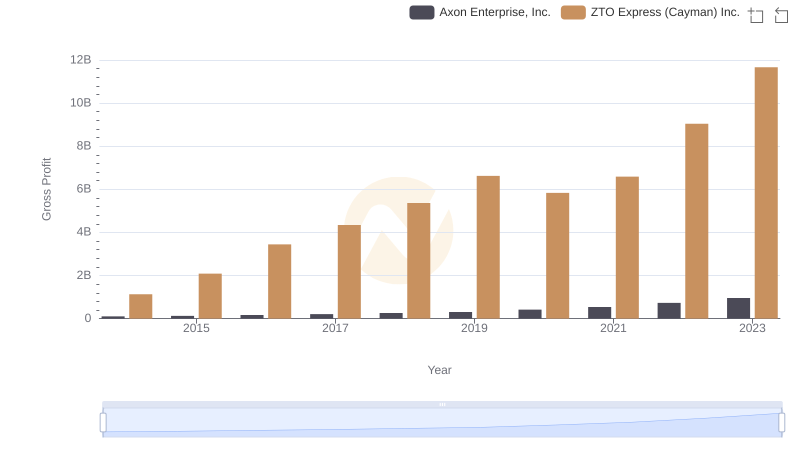Click Axon Enterprise bar for 2021
This screenshot has height=461, width=800.
click(x=599, y=313)
